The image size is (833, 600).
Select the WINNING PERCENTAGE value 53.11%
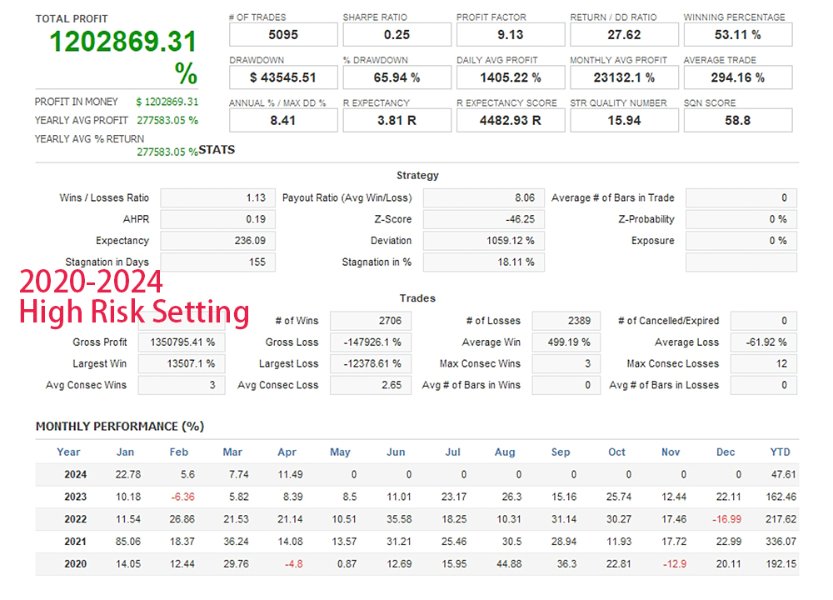(736, 34)
